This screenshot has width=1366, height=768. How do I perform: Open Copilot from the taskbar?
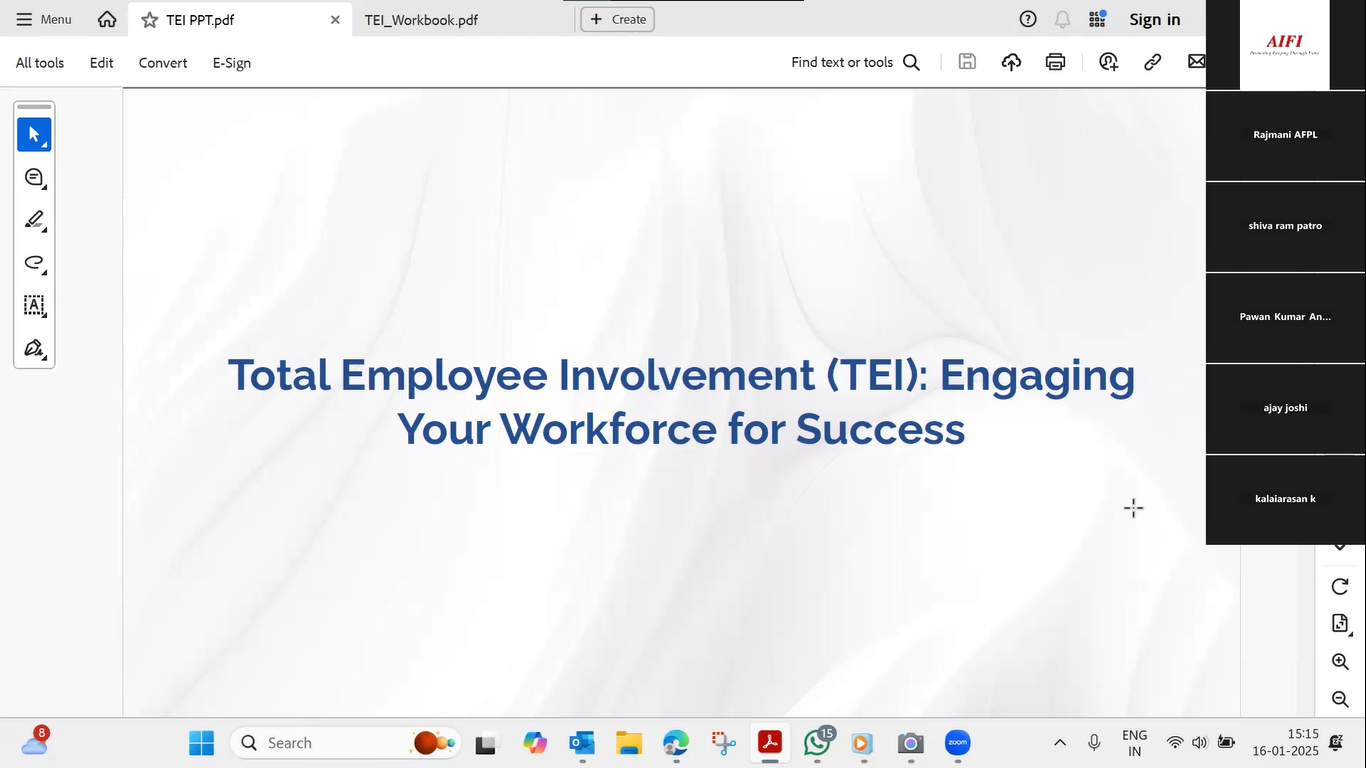(535, 743)
